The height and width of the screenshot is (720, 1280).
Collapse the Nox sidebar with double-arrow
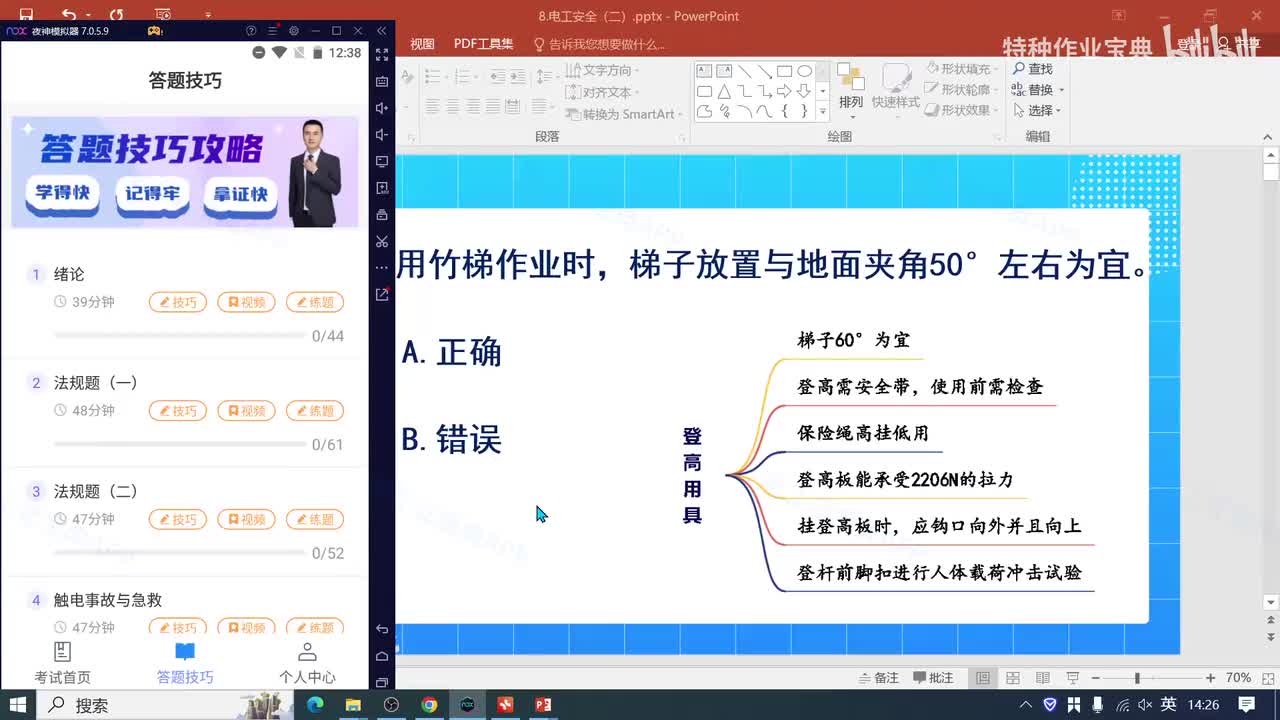coord(381,31)
